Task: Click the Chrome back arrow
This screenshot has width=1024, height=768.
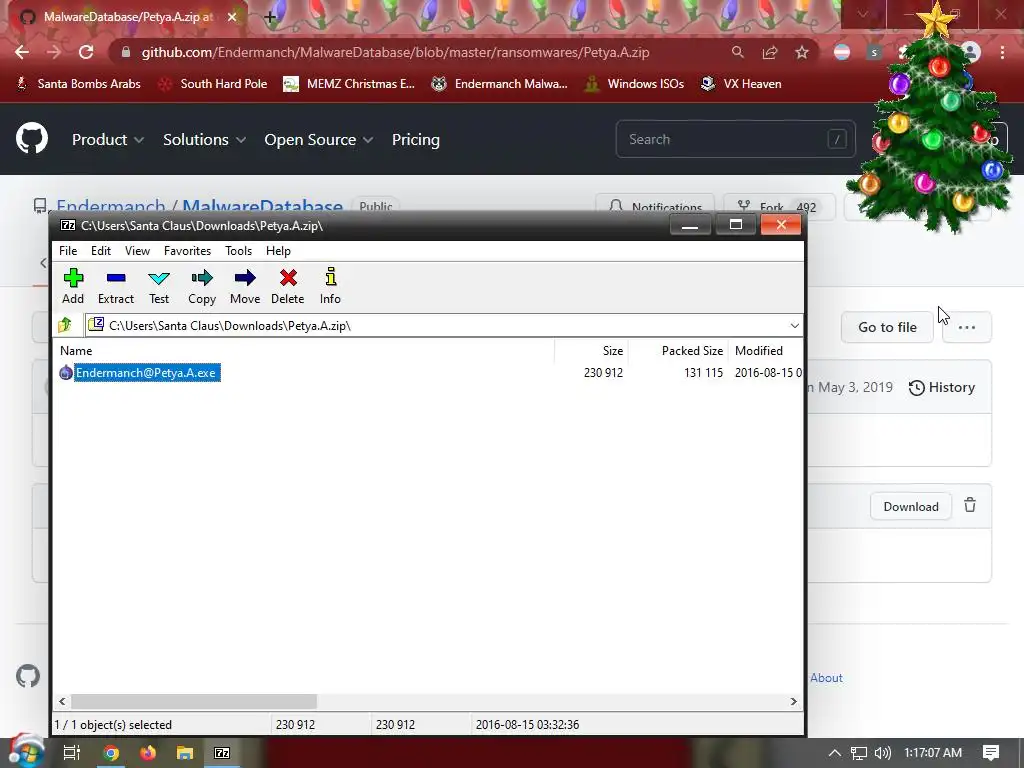Action: click(x=22, y=52)
